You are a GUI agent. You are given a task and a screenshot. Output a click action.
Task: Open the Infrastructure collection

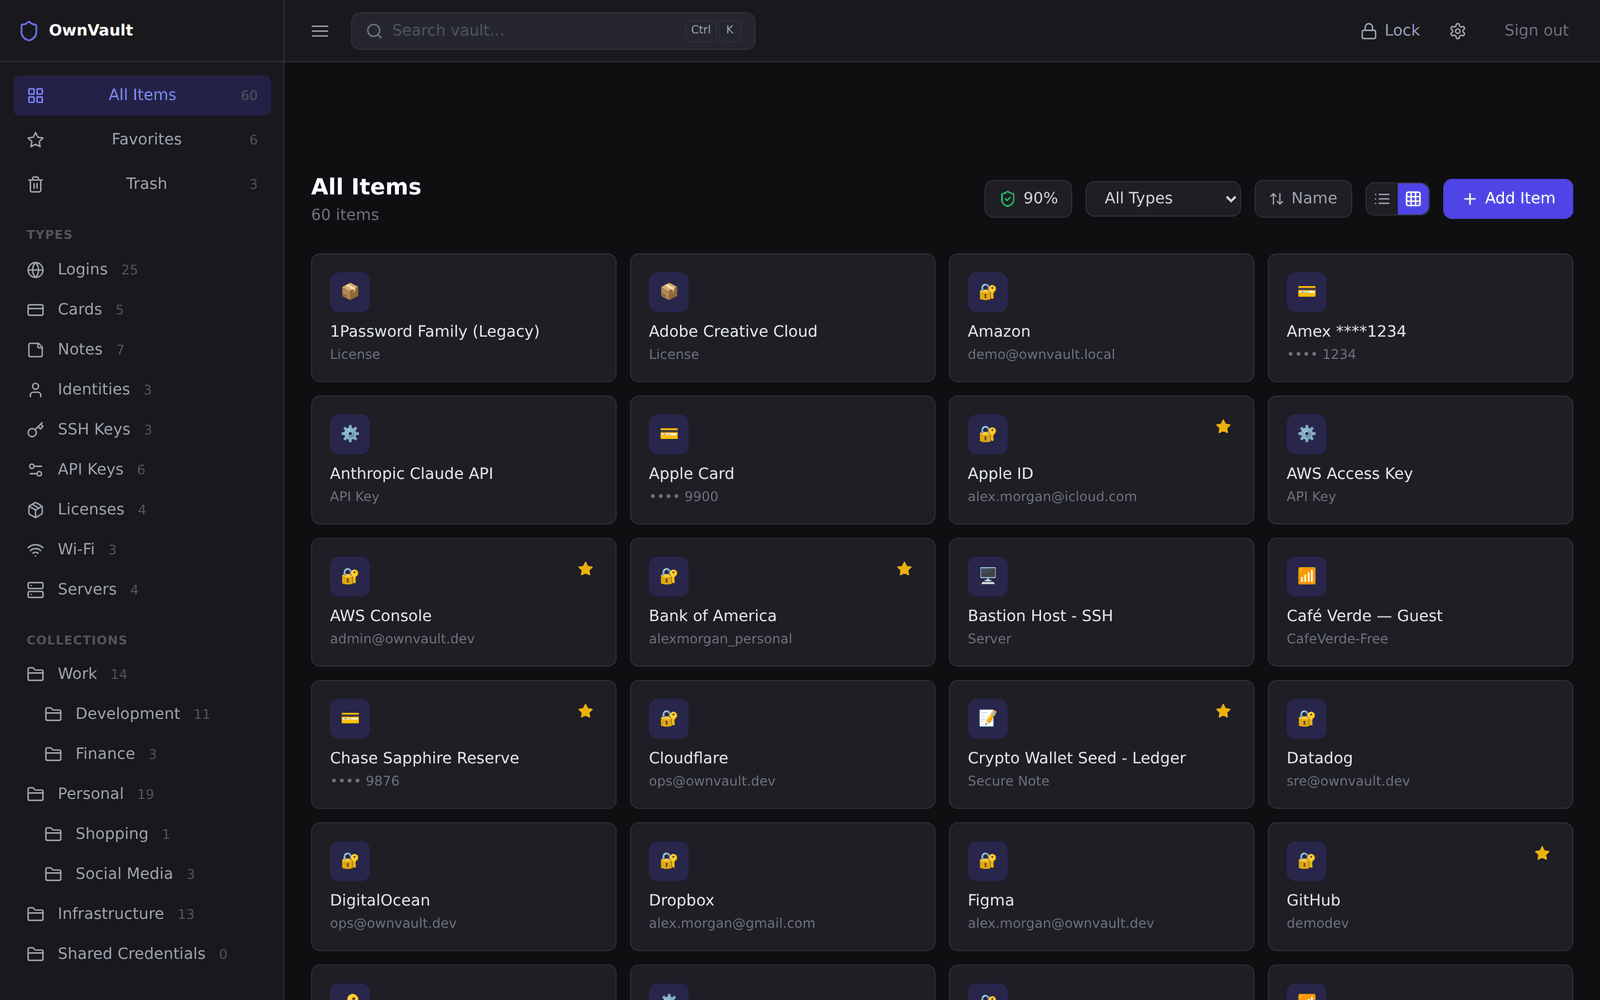[x=142, y=914]
